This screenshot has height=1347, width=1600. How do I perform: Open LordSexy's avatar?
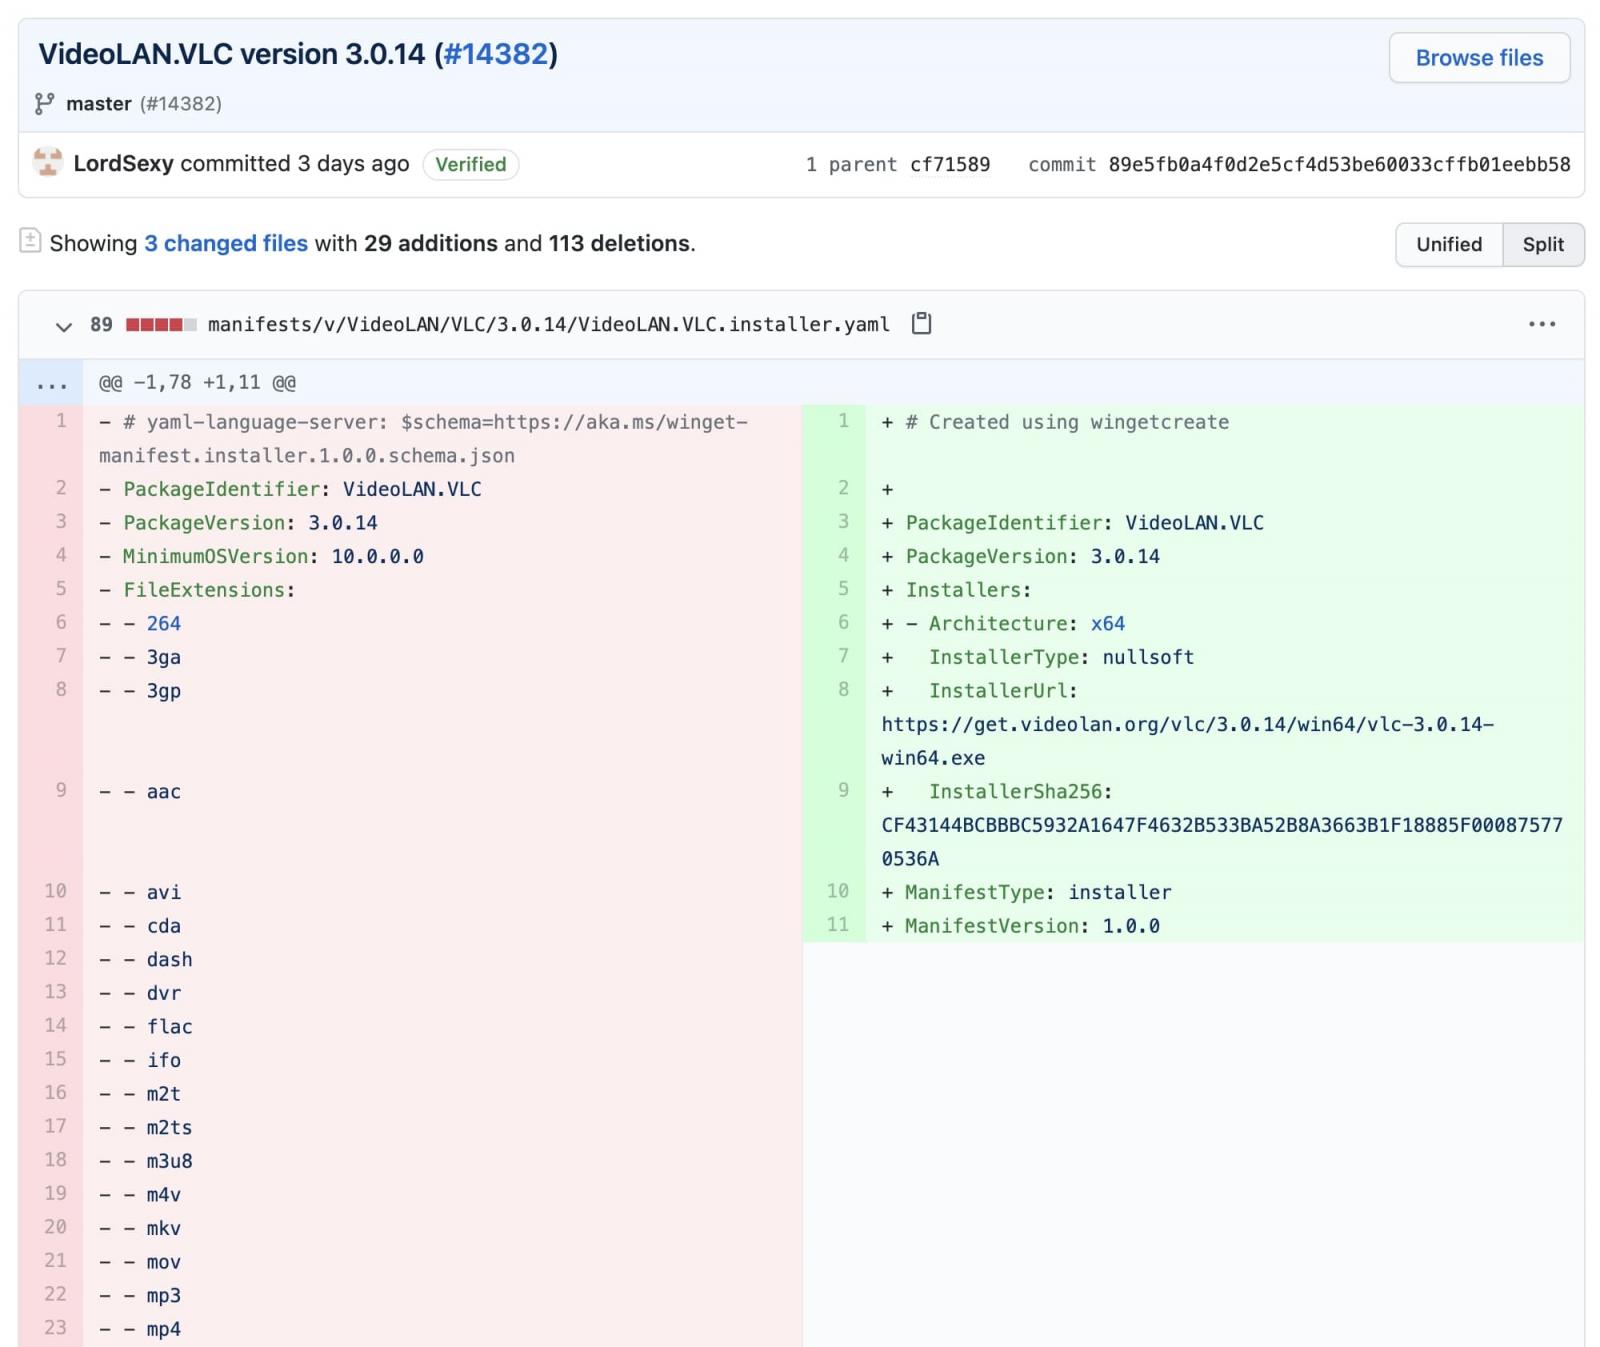pos(48,163)
